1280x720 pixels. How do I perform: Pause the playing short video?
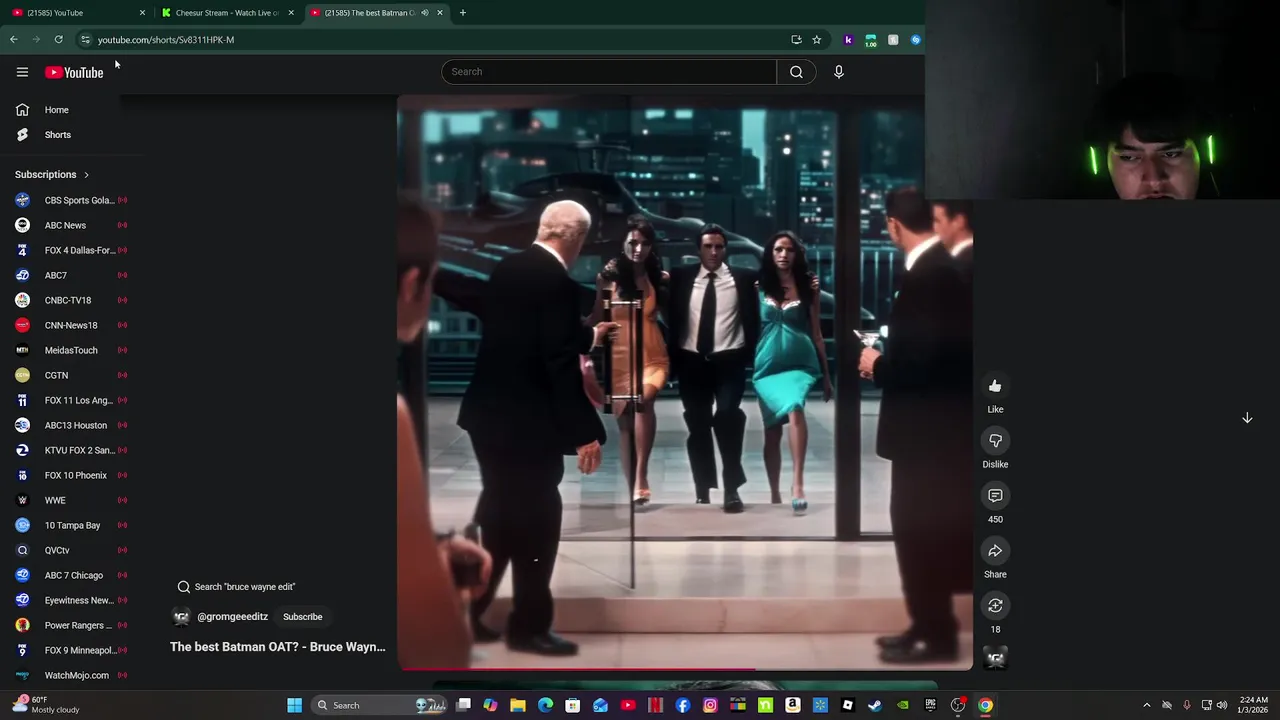[685, 382]
